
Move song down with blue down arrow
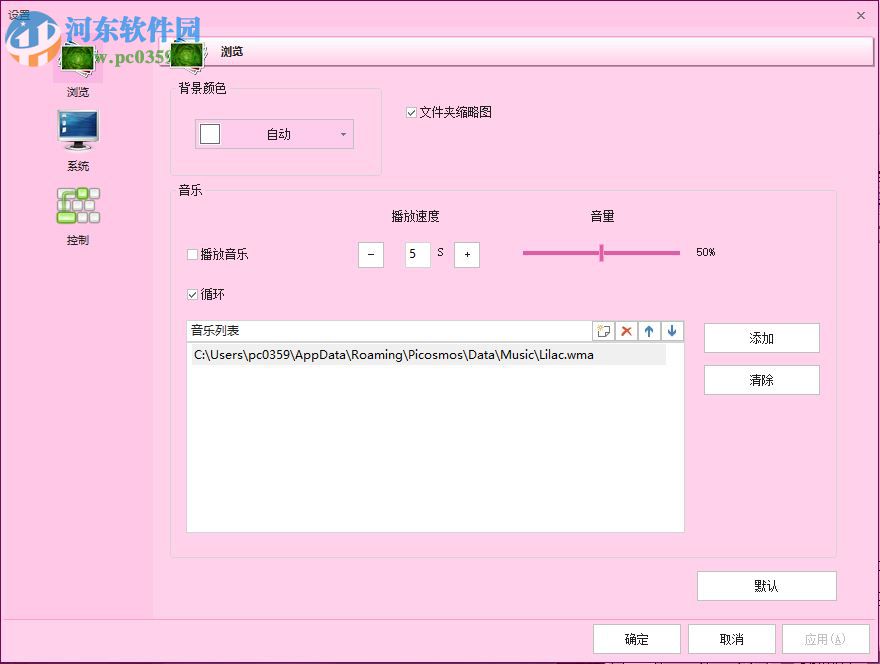coord(670,330)
